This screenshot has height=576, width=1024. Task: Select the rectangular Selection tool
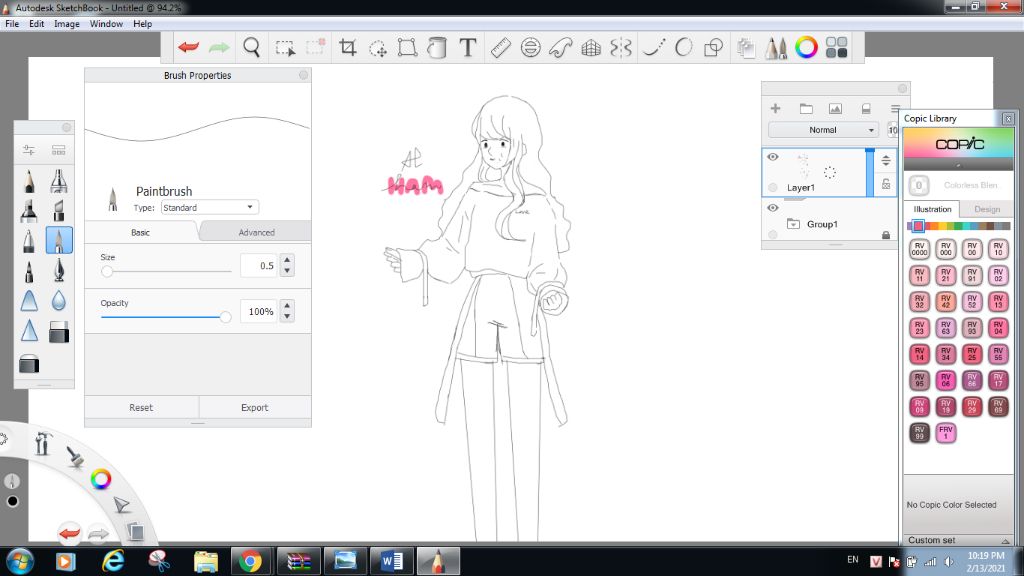coord(285,48)
